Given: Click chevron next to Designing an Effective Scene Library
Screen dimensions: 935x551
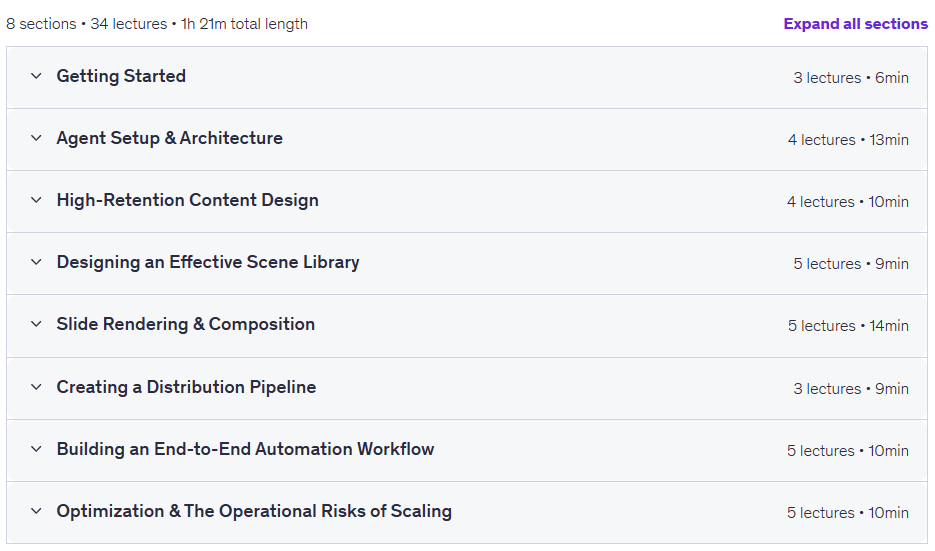Looking at the screenshot, I should (x=36, y=262).
